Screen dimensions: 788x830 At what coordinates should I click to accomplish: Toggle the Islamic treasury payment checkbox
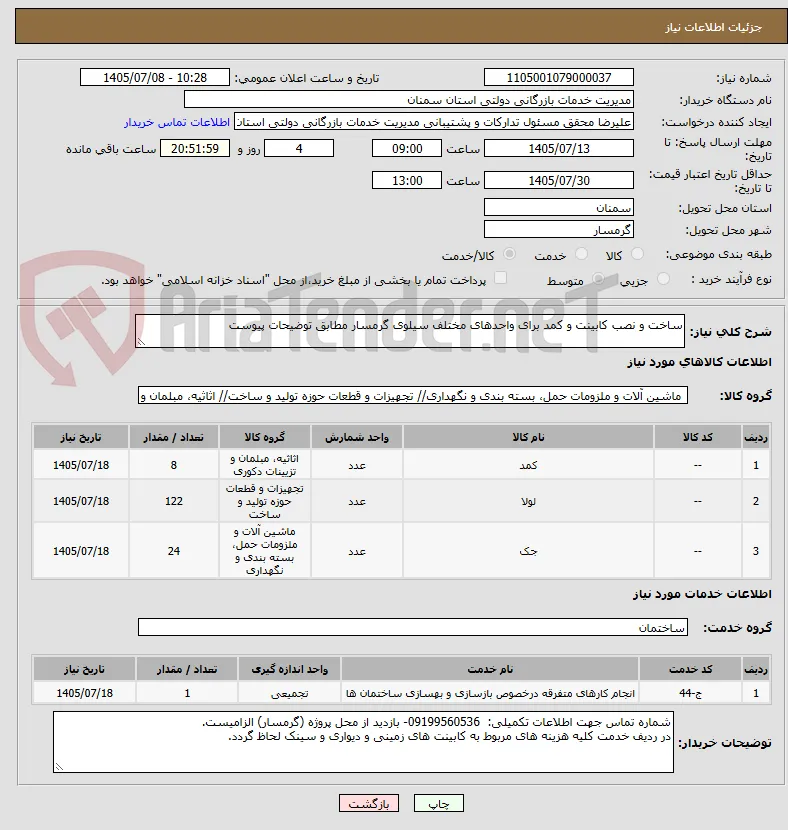tap(500, 277)
